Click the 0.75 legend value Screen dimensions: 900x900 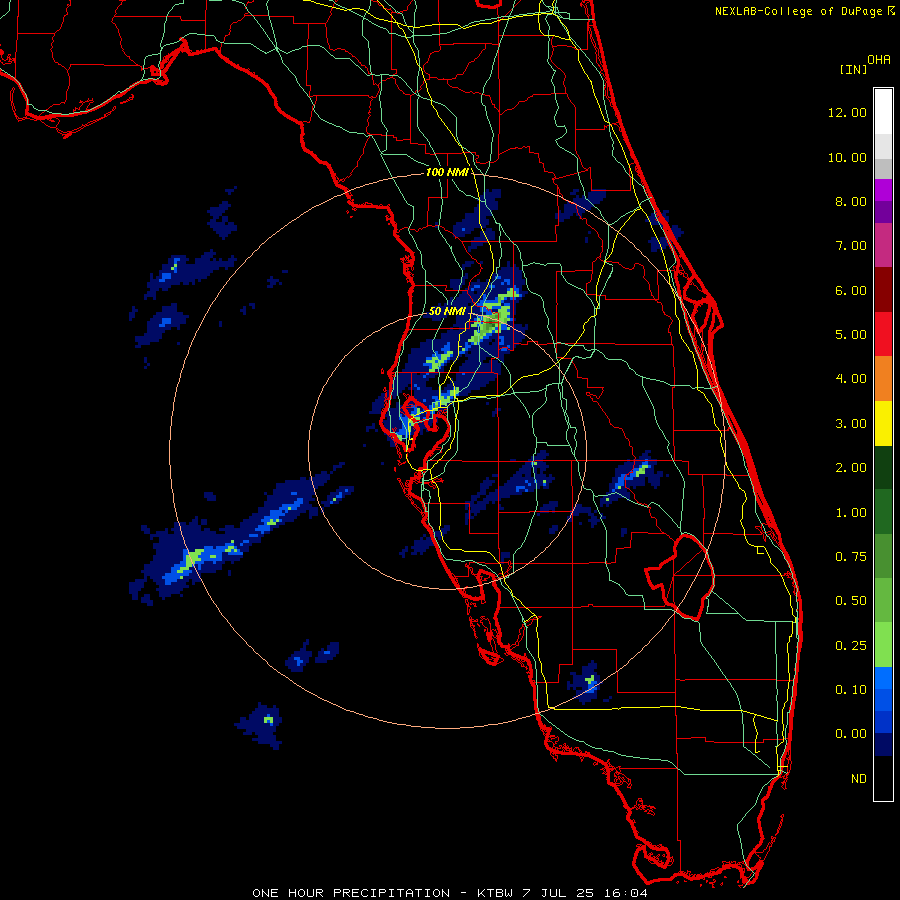point(851,557)
